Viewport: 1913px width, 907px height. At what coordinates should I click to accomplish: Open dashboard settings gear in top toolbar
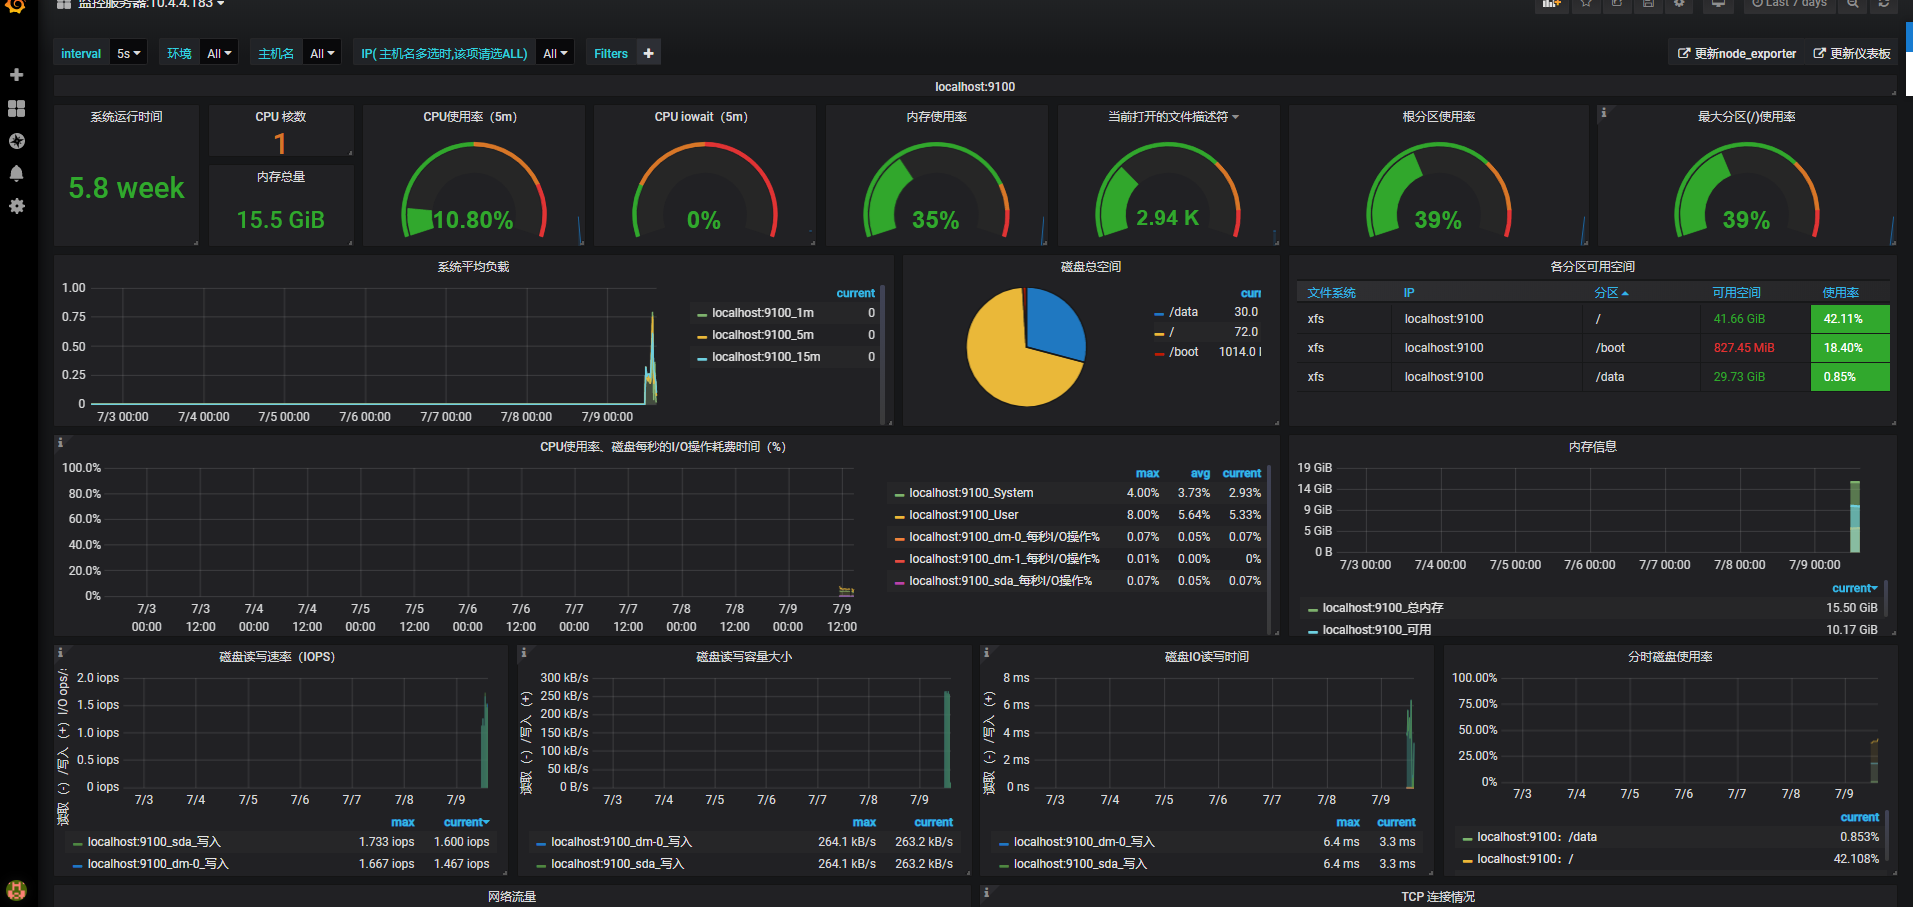(1681, 5)
